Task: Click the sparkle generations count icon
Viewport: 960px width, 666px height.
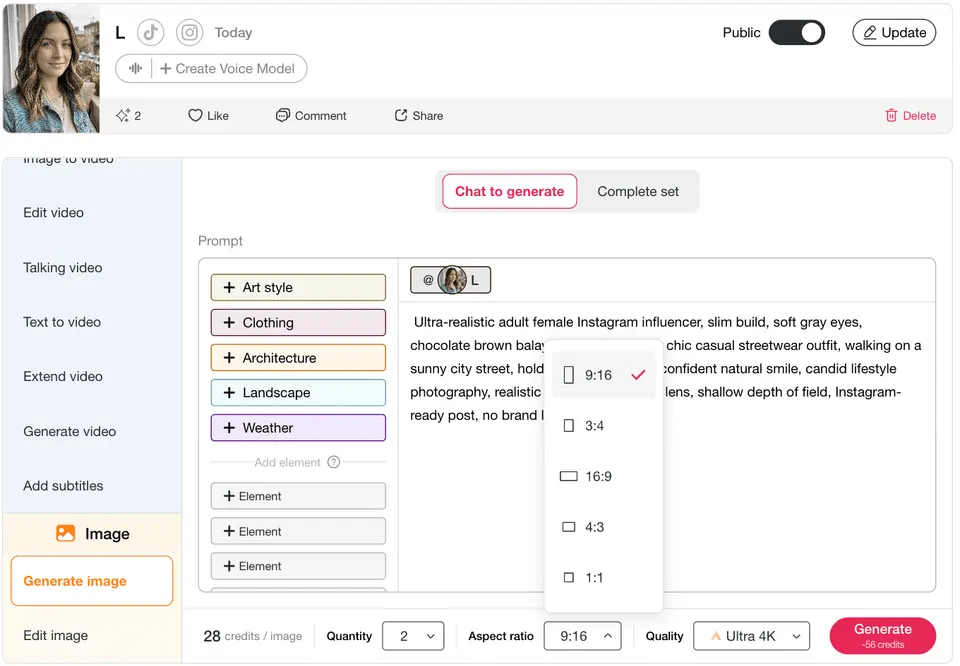Action: tap(123, 115)
